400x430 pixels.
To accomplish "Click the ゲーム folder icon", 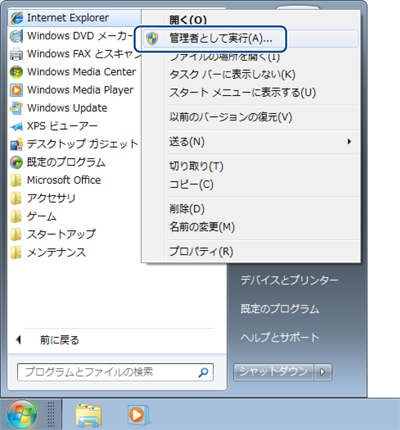I will pos(16,216).
